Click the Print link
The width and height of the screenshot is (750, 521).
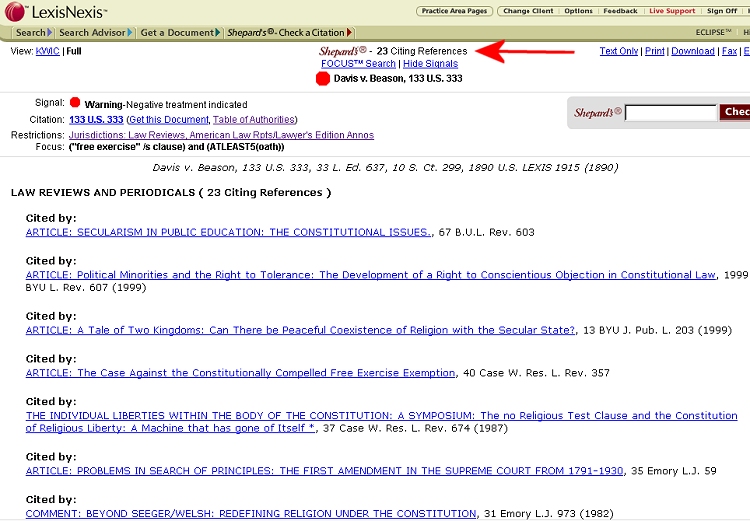click(654, 51)
